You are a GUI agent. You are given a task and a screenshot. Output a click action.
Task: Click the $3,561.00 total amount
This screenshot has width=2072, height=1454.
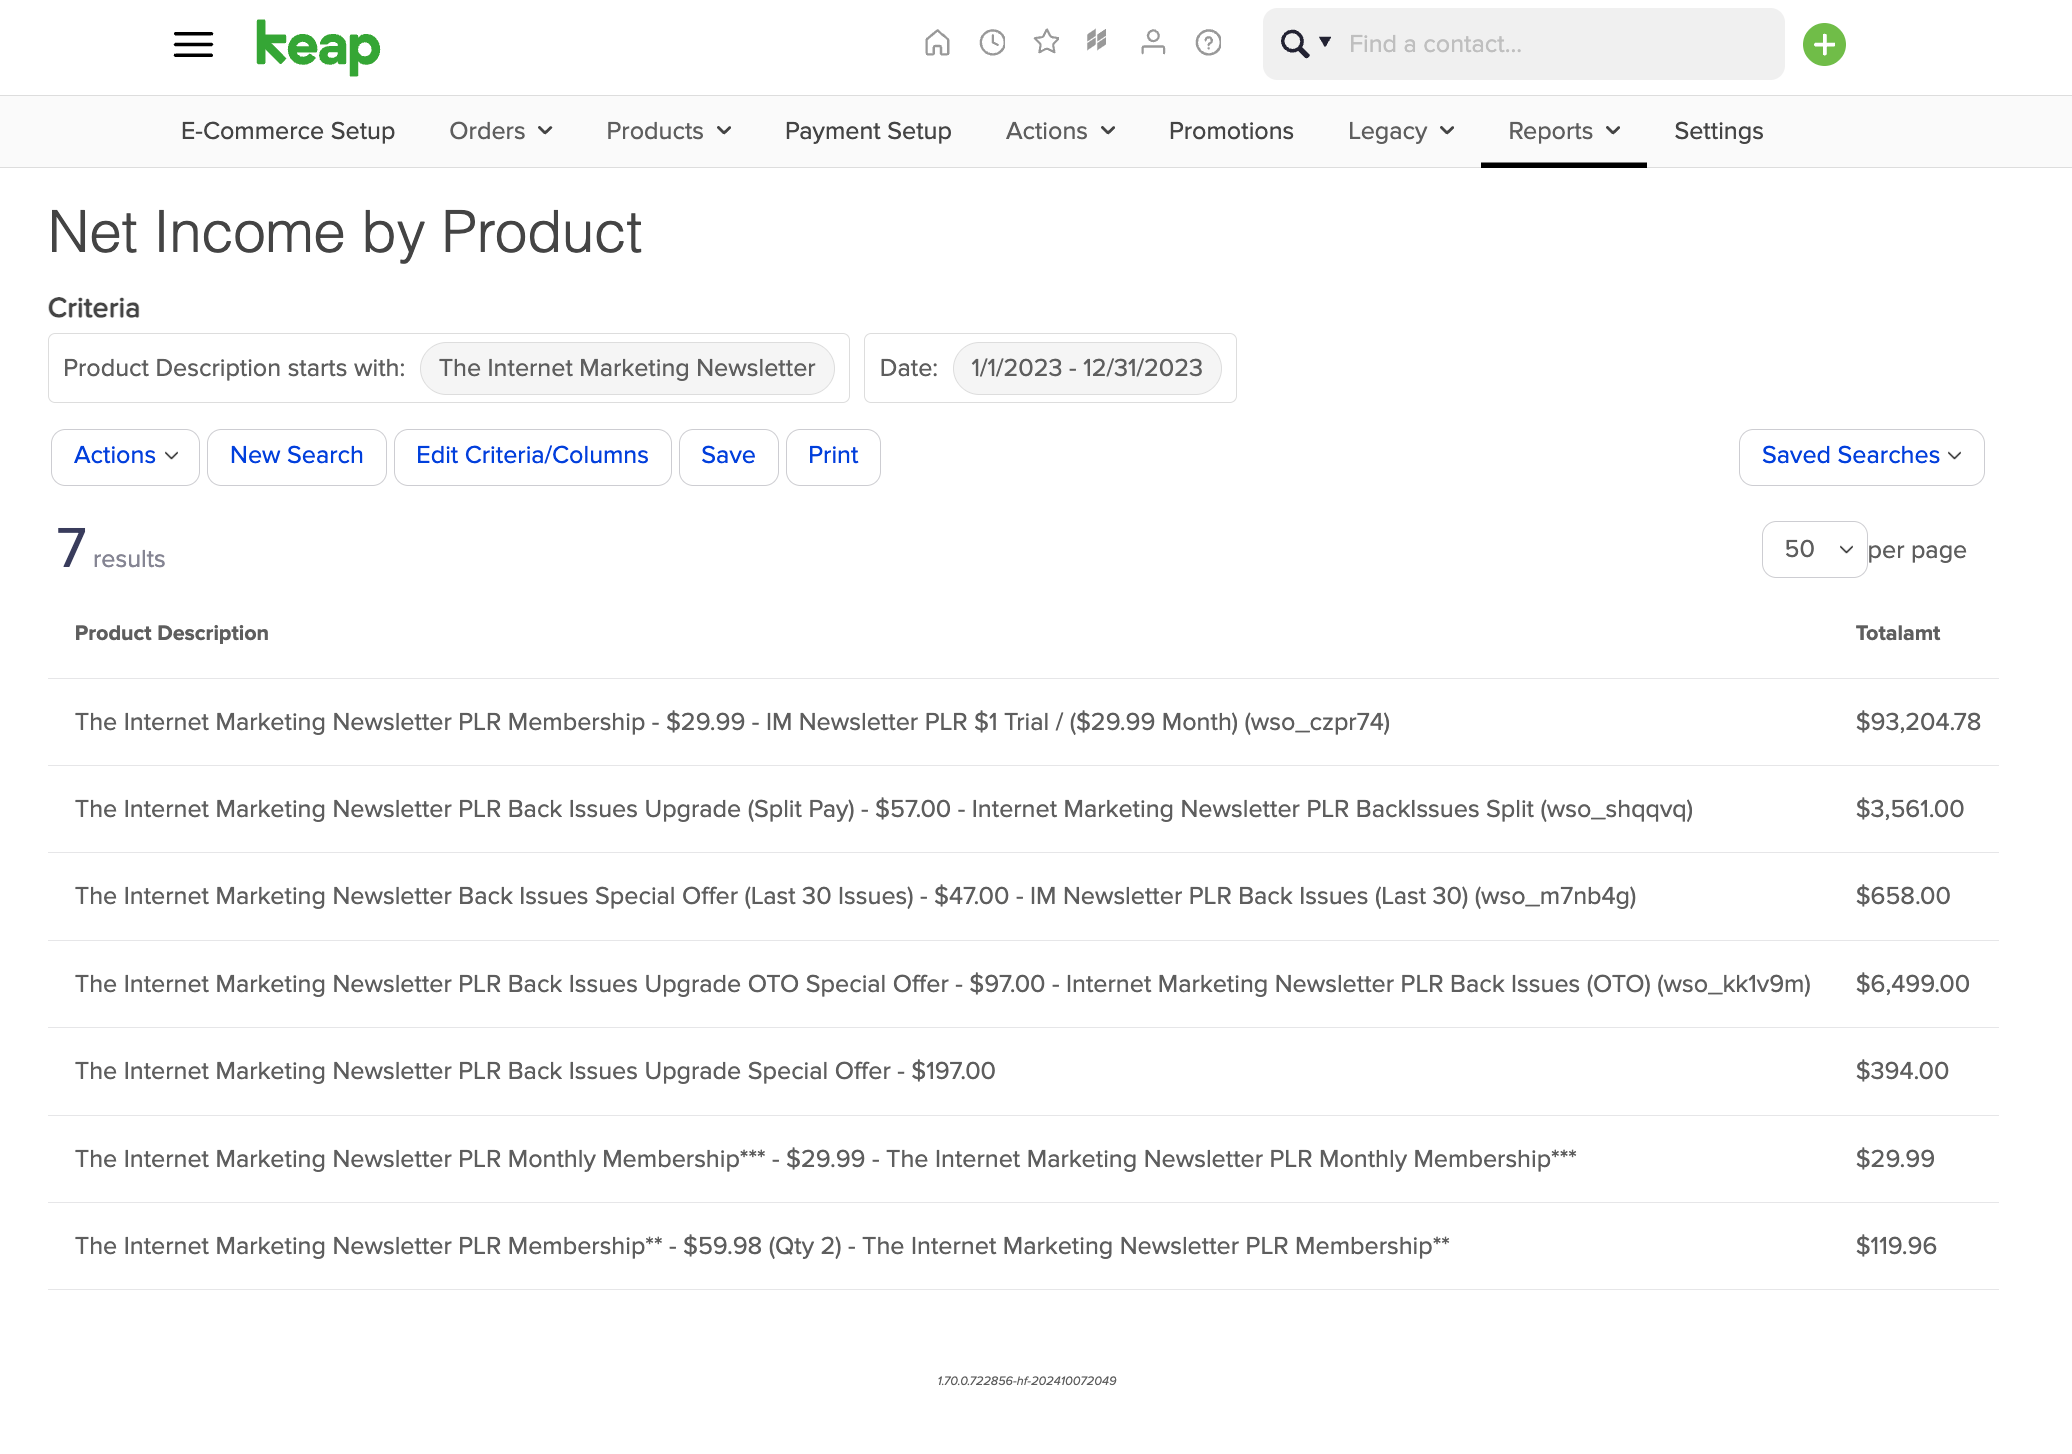click(1910, 809)
